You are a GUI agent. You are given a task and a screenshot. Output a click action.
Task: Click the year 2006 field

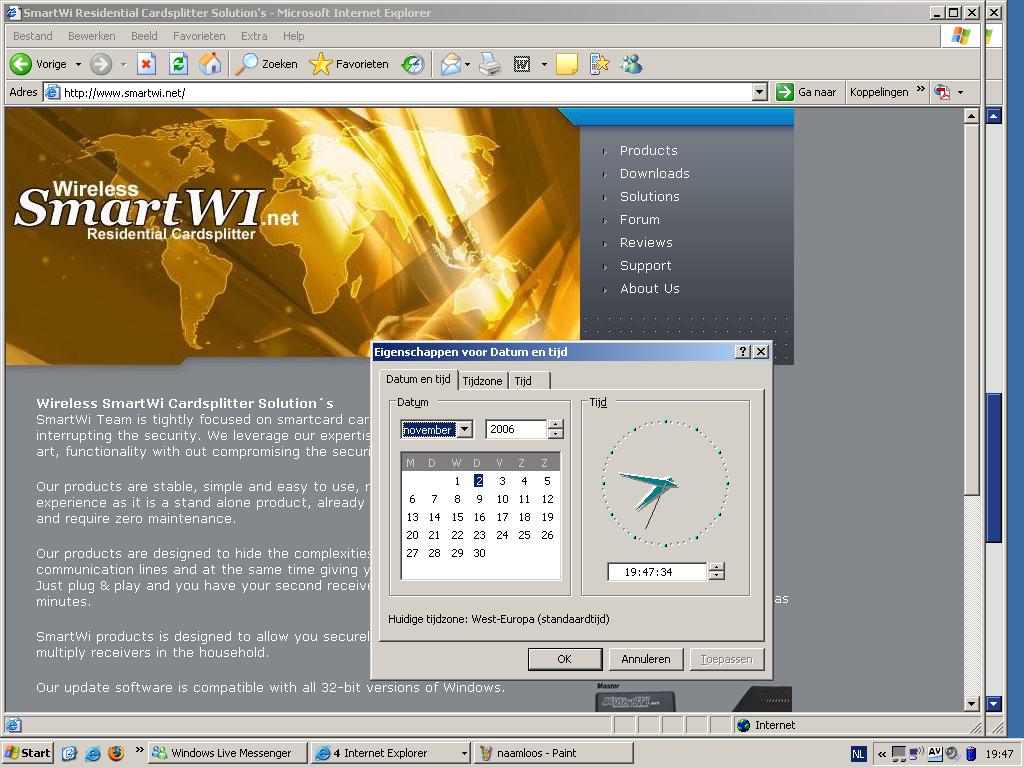click(x=516, y=429)
